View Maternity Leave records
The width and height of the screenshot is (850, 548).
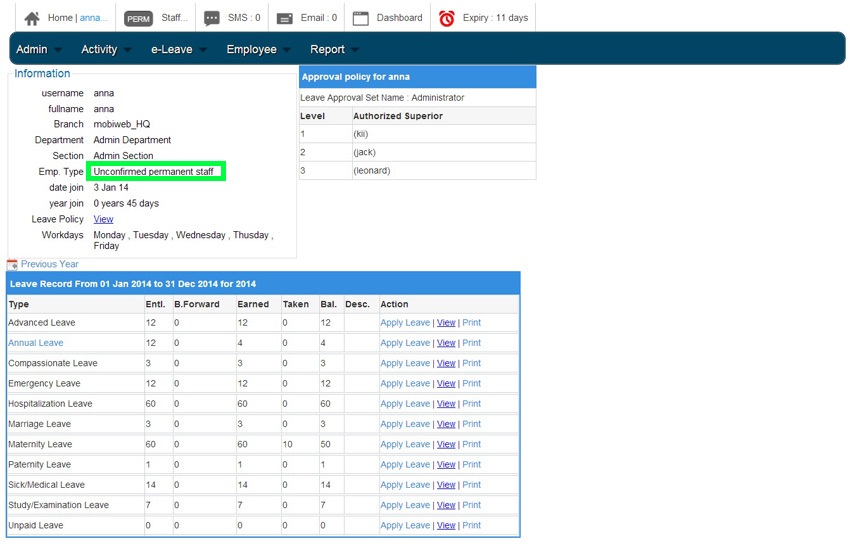pos(446,444)
